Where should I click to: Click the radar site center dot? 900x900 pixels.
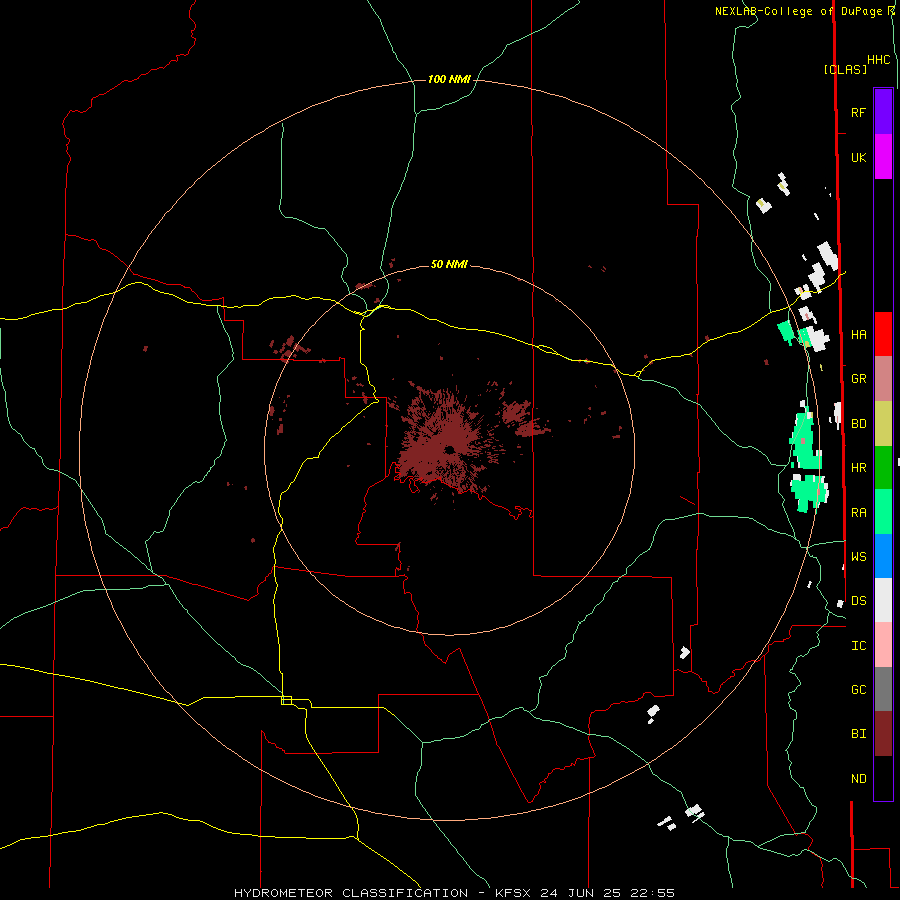pyautogui.click(x=449, y=449)
